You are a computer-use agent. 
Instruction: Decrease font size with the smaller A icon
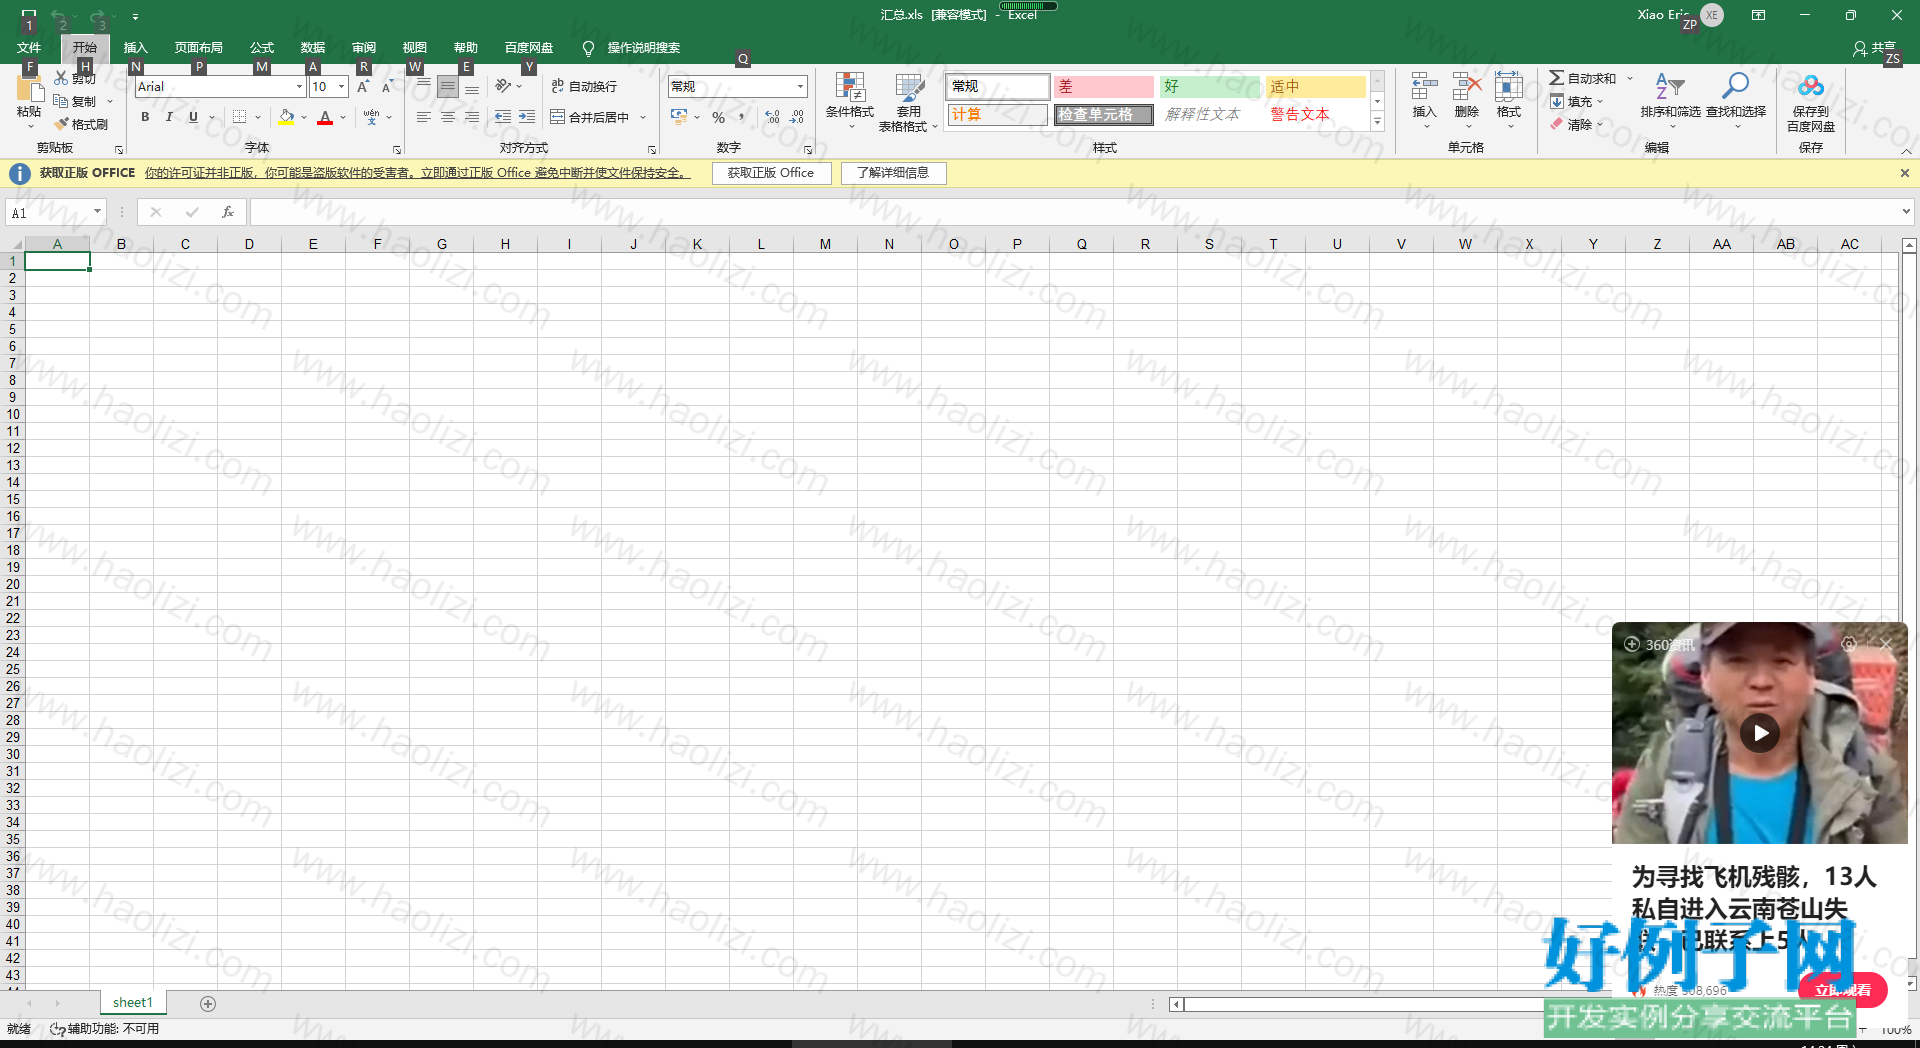pos(387,87)
